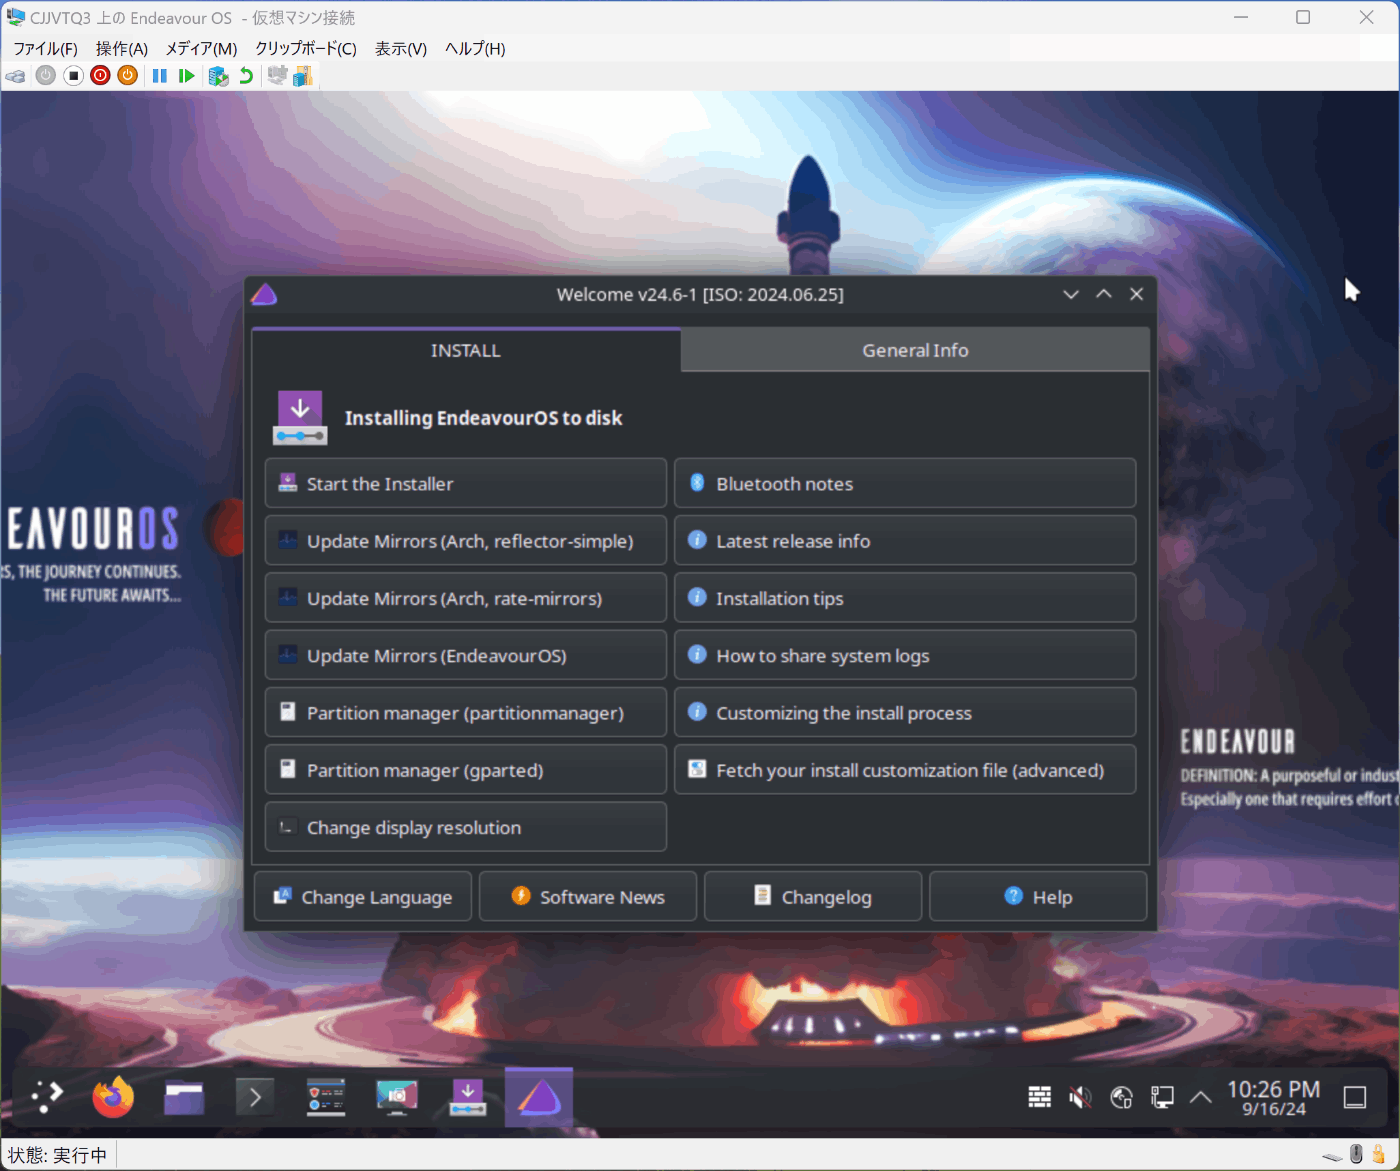Save VM state with orange power icon

point(127,76)
